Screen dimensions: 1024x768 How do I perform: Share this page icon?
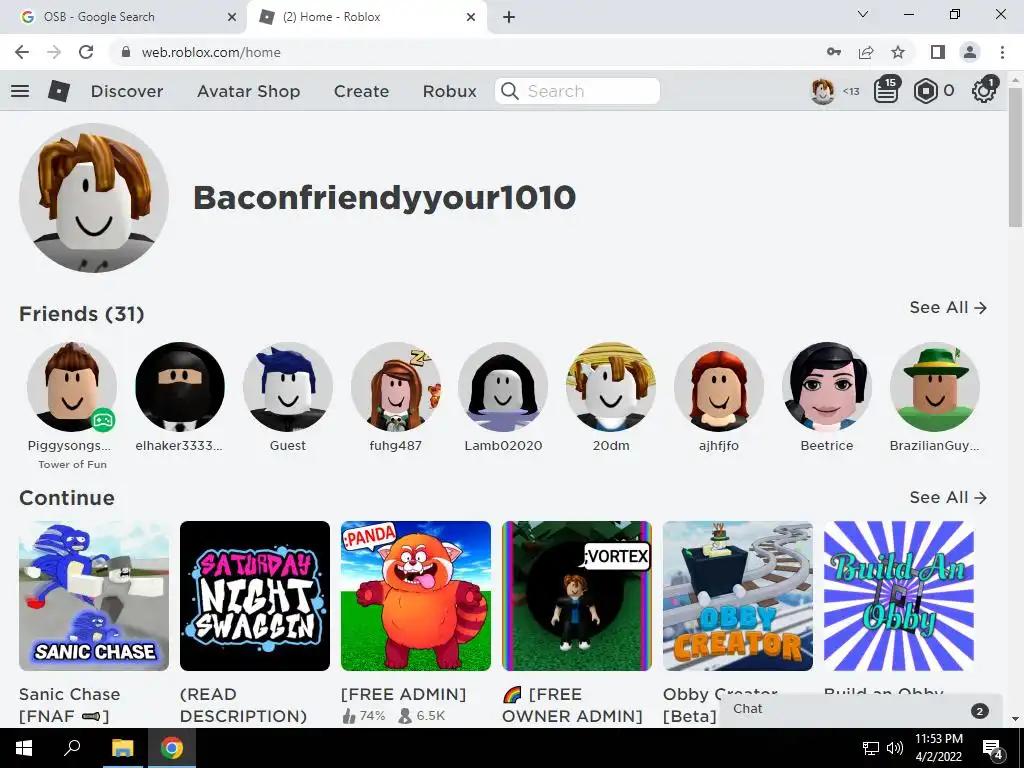(866, 52)
